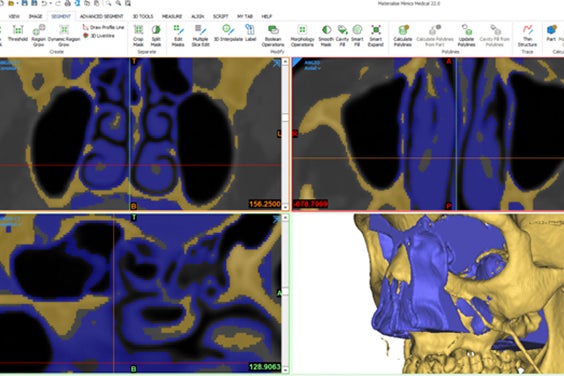Viewport: 564px width, 376px height.
Task: Click down arrow of bottom-left viewport scrollbar
Action: (x=285, y=370)
